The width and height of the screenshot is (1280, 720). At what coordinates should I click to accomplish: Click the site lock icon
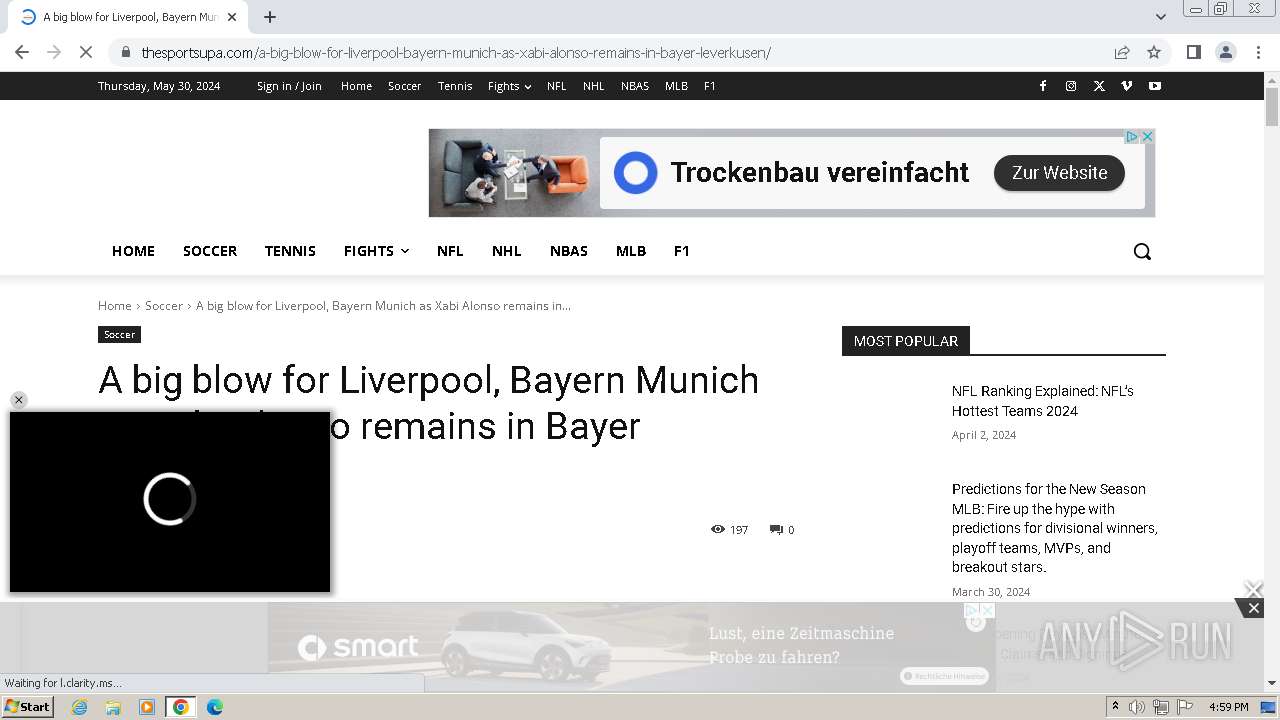coord(125,52)
